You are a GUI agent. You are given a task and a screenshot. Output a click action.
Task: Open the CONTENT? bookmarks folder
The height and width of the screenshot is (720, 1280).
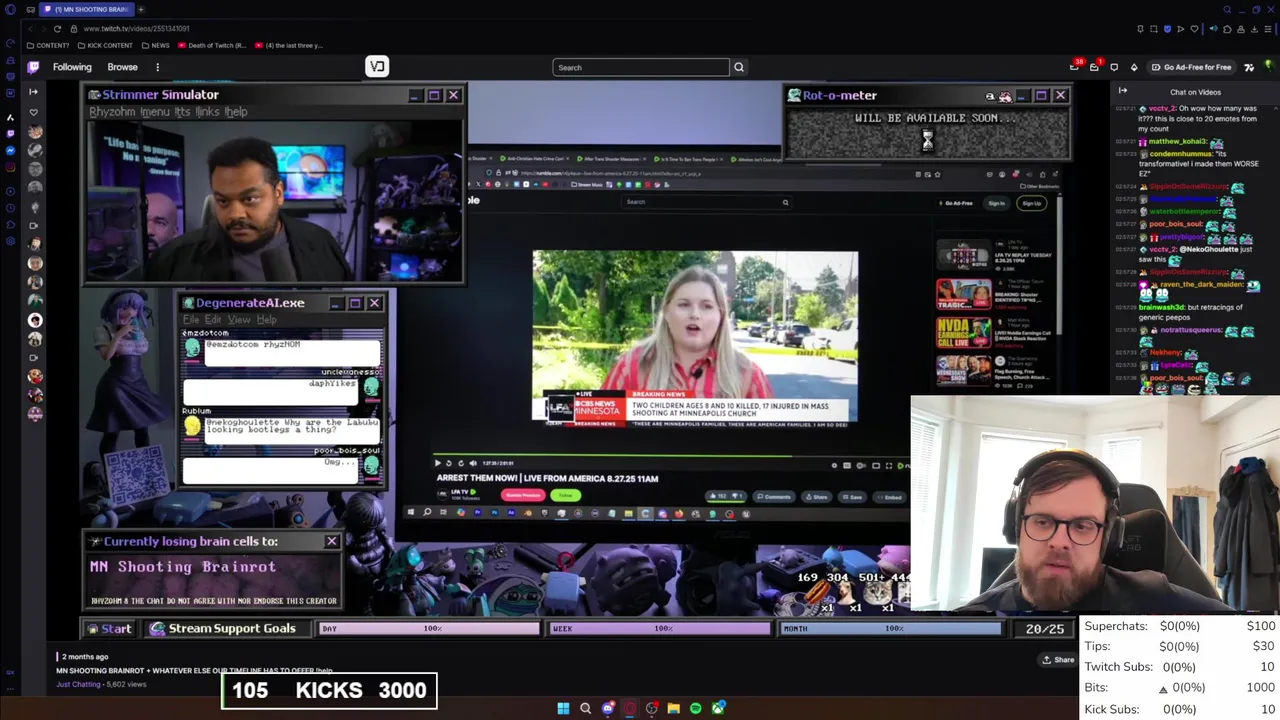48,45
